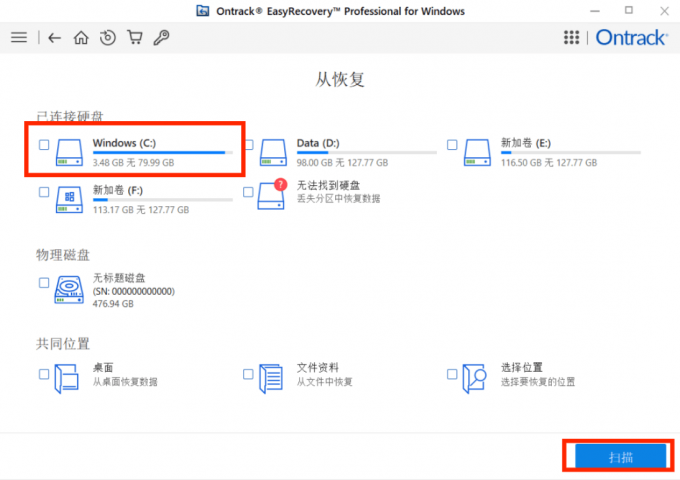Click the lost partition drive icon
The image size is (680, 480).
click(x=272, y=194)
